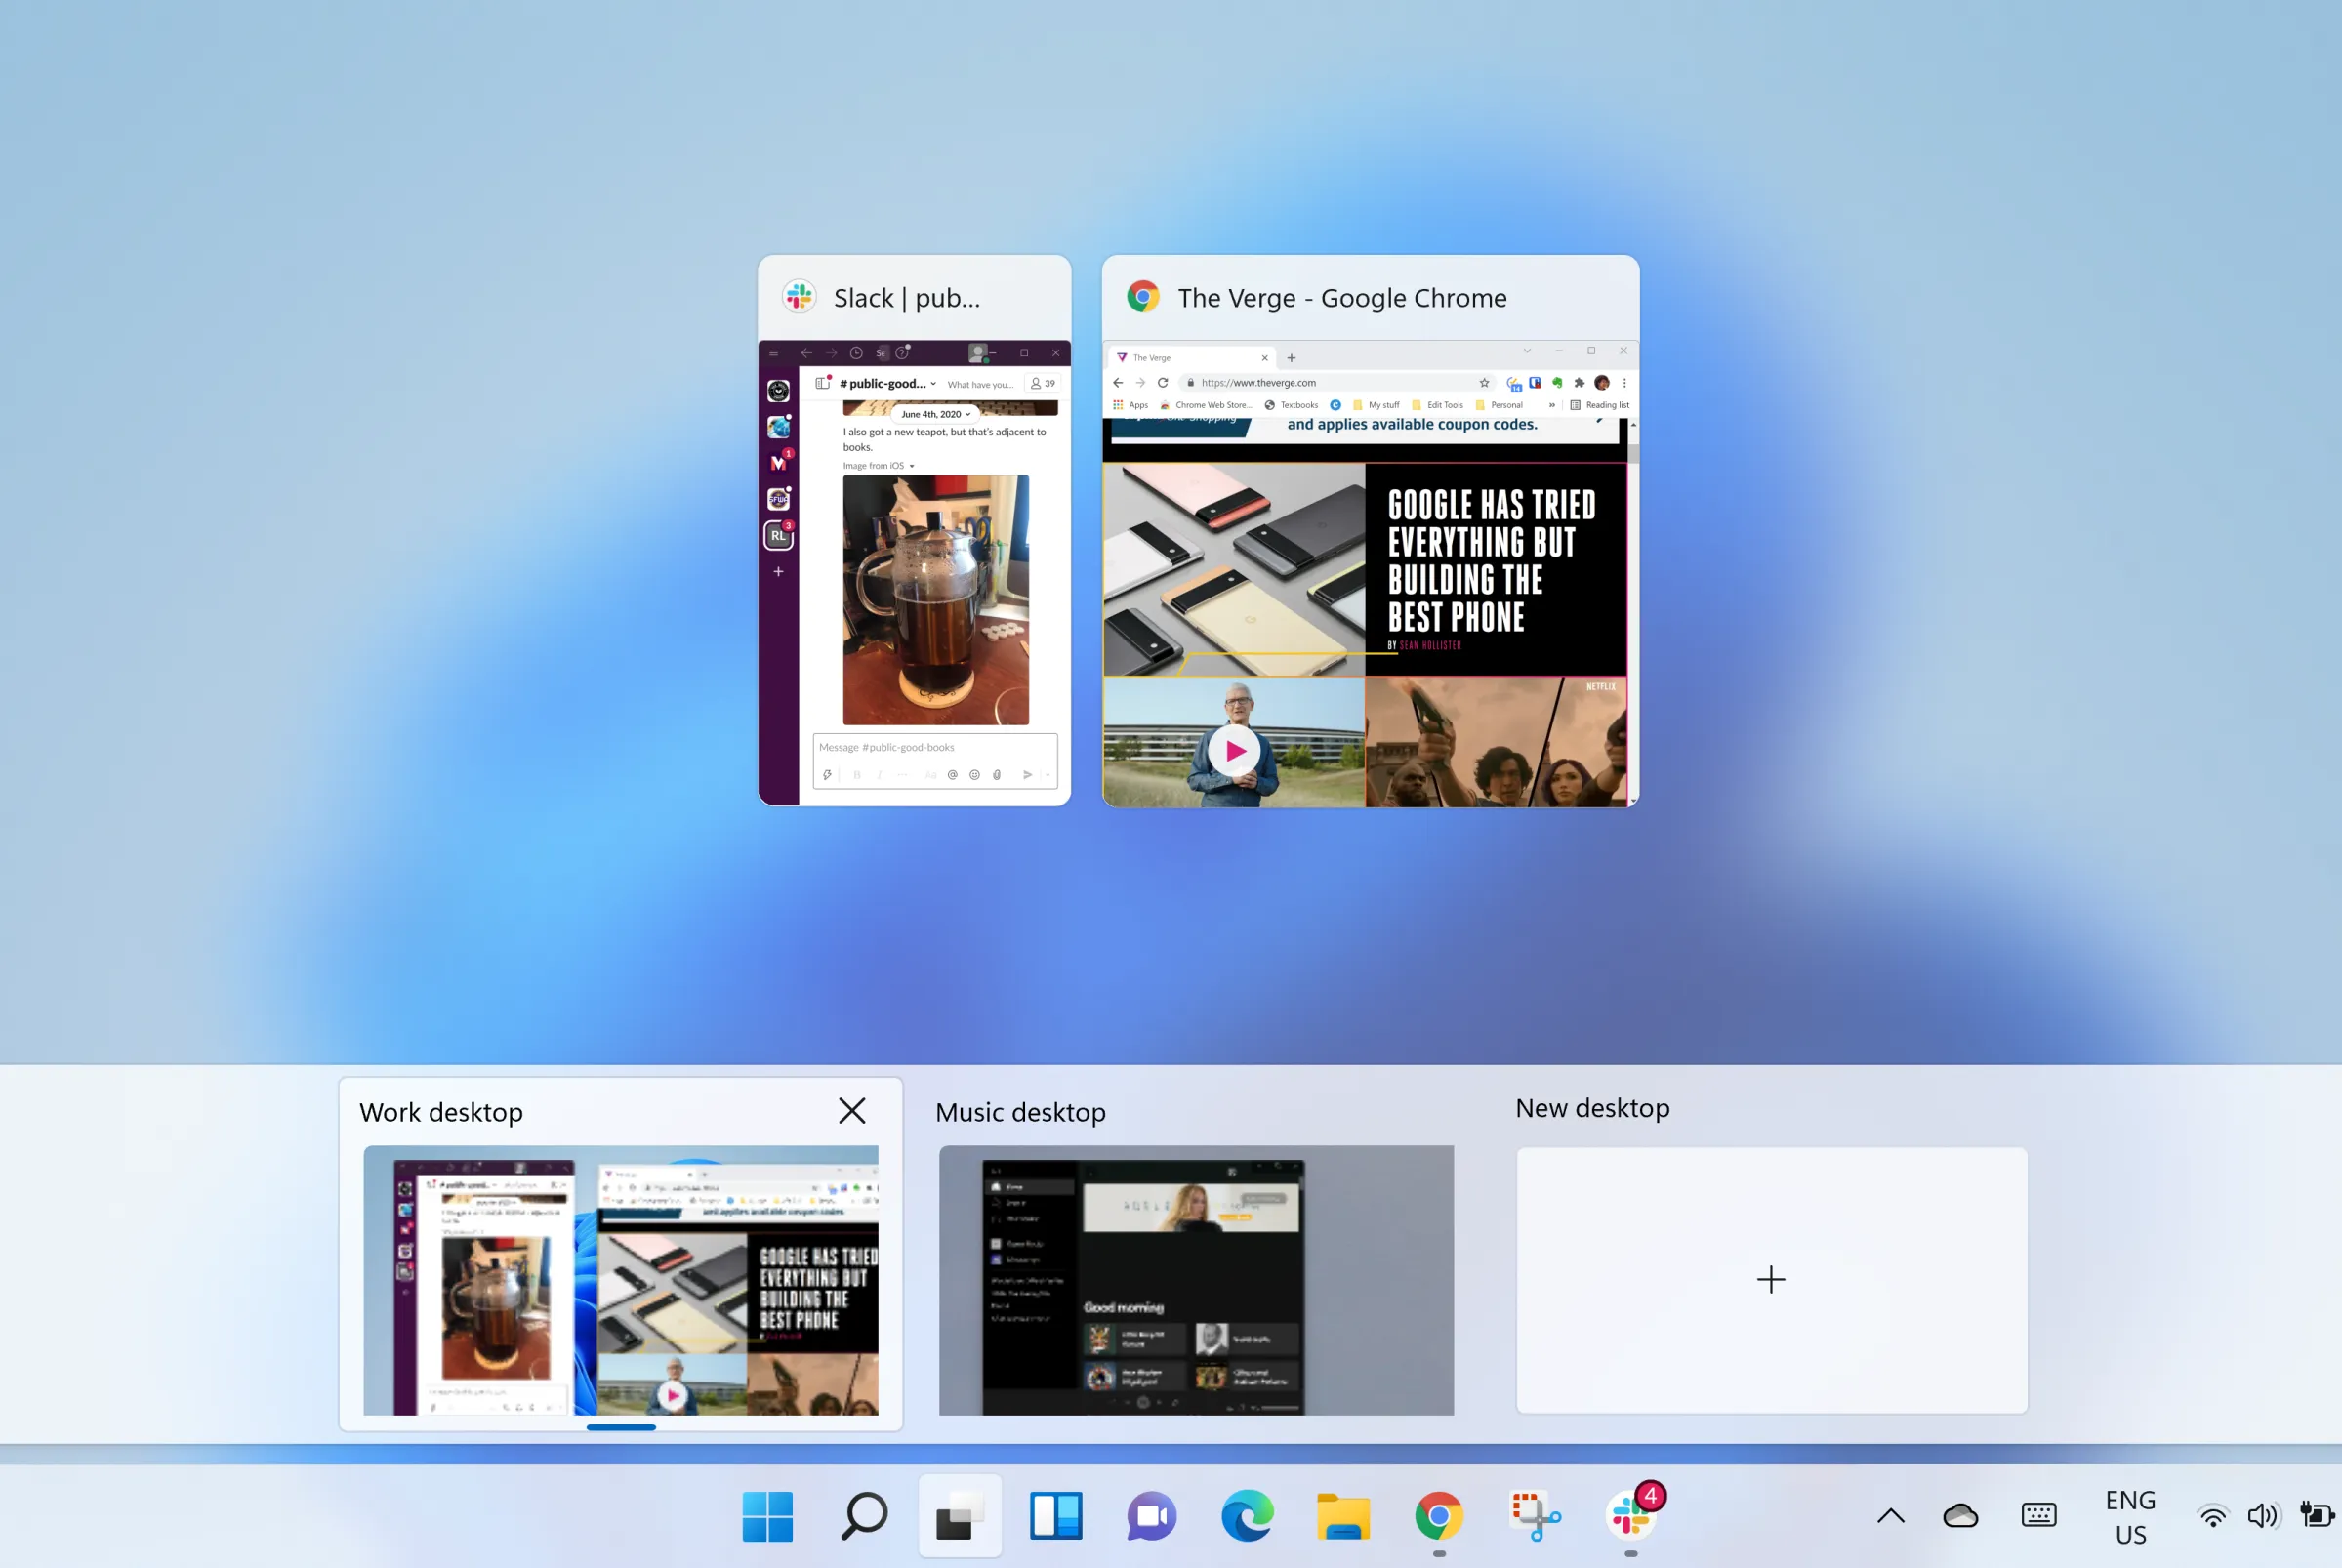Open the touch keyboard tray icon
The image size is (2342, 1568).
click(2038, 1516)
